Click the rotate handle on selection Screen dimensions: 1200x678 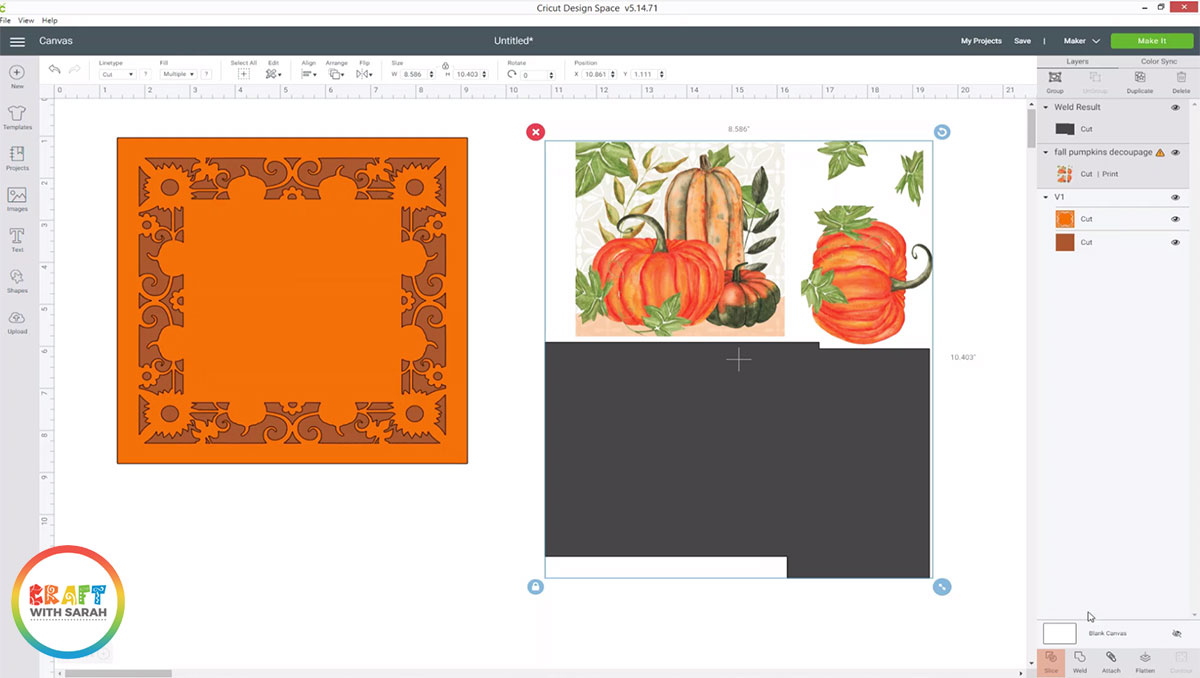[x=942, y=132]
